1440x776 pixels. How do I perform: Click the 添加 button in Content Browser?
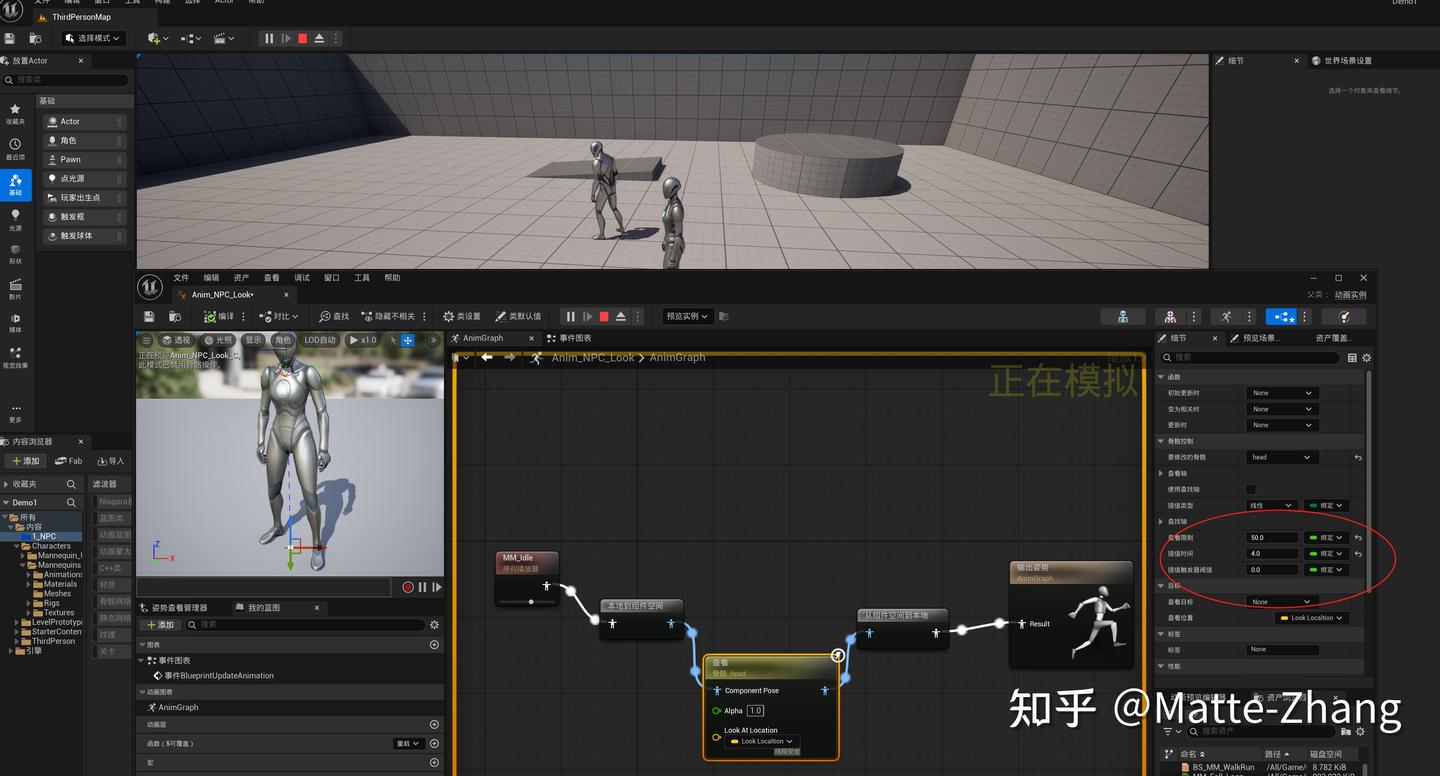[x=25, y=461]
